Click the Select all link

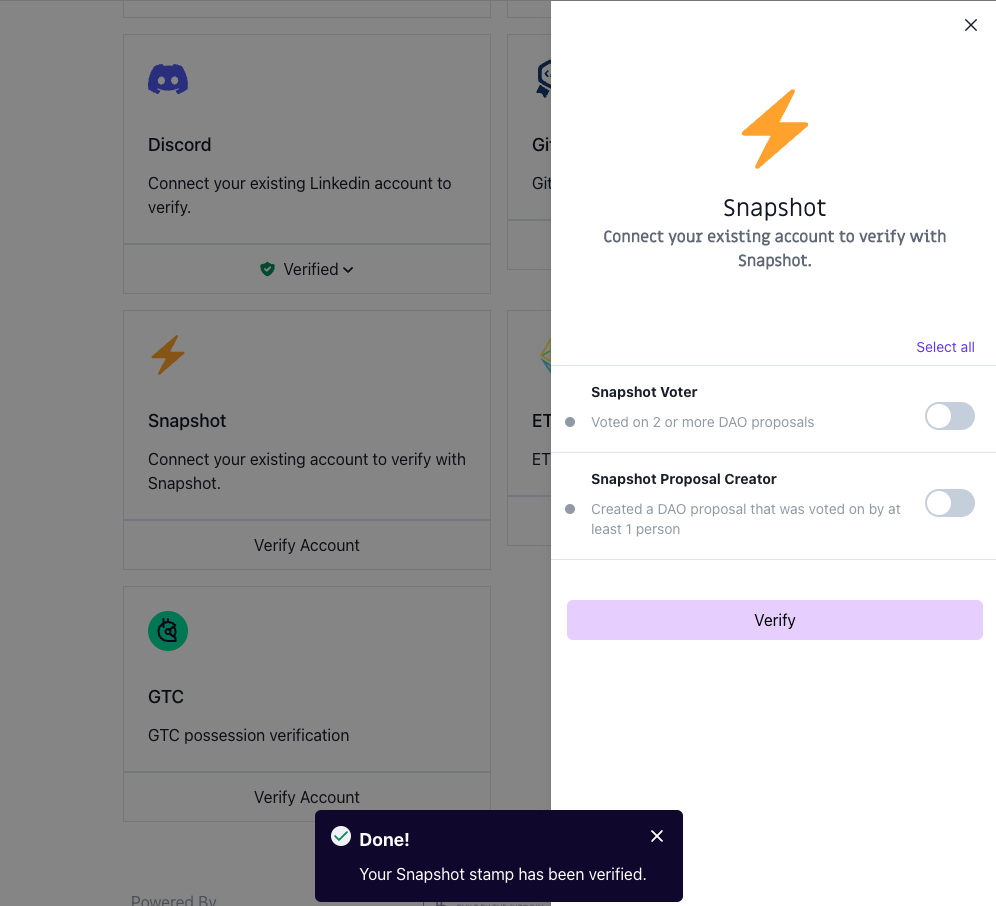pyautogui.click(x=945, y=347)
